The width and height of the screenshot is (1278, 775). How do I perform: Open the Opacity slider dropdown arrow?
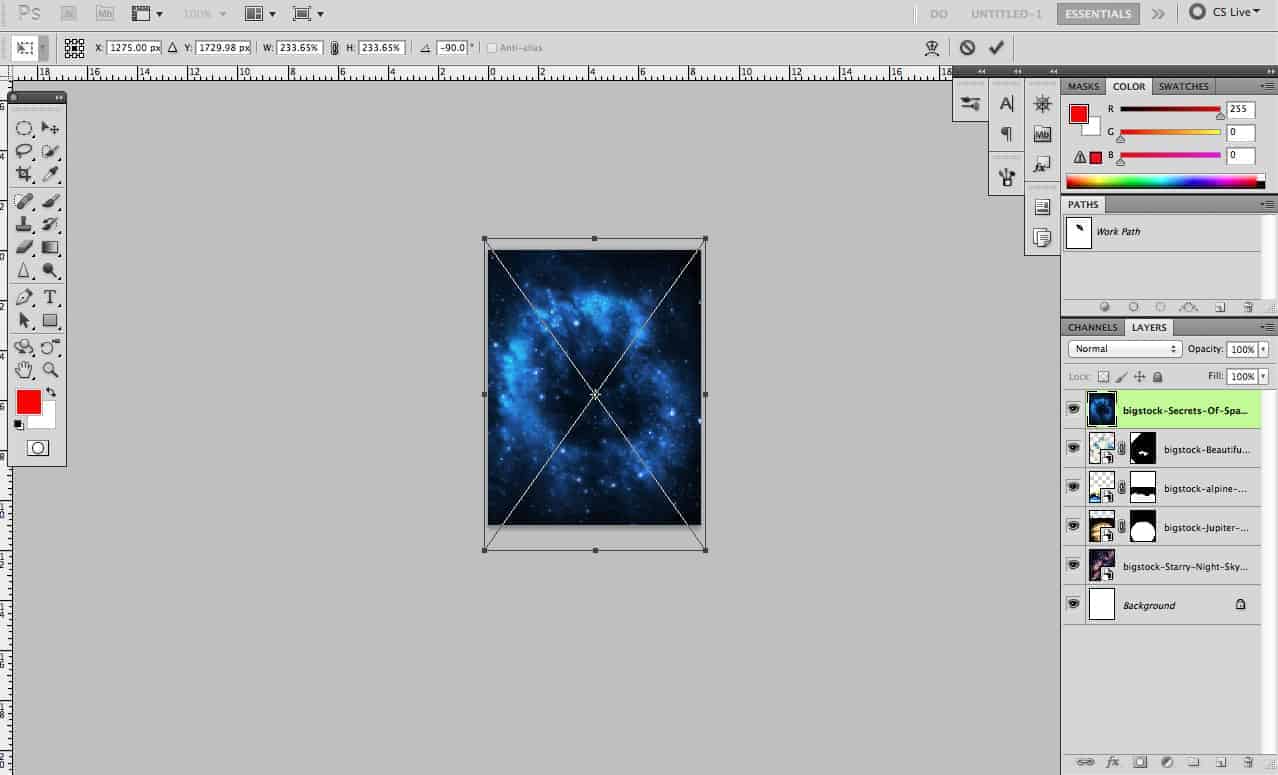tap(1263, 349)
